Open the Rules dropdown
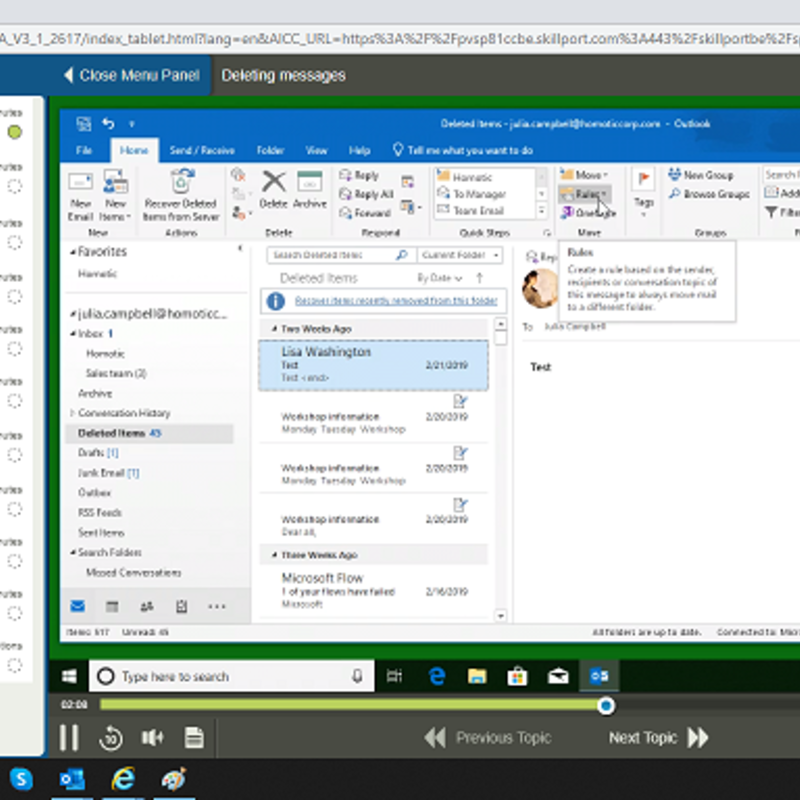 [584, 194]
